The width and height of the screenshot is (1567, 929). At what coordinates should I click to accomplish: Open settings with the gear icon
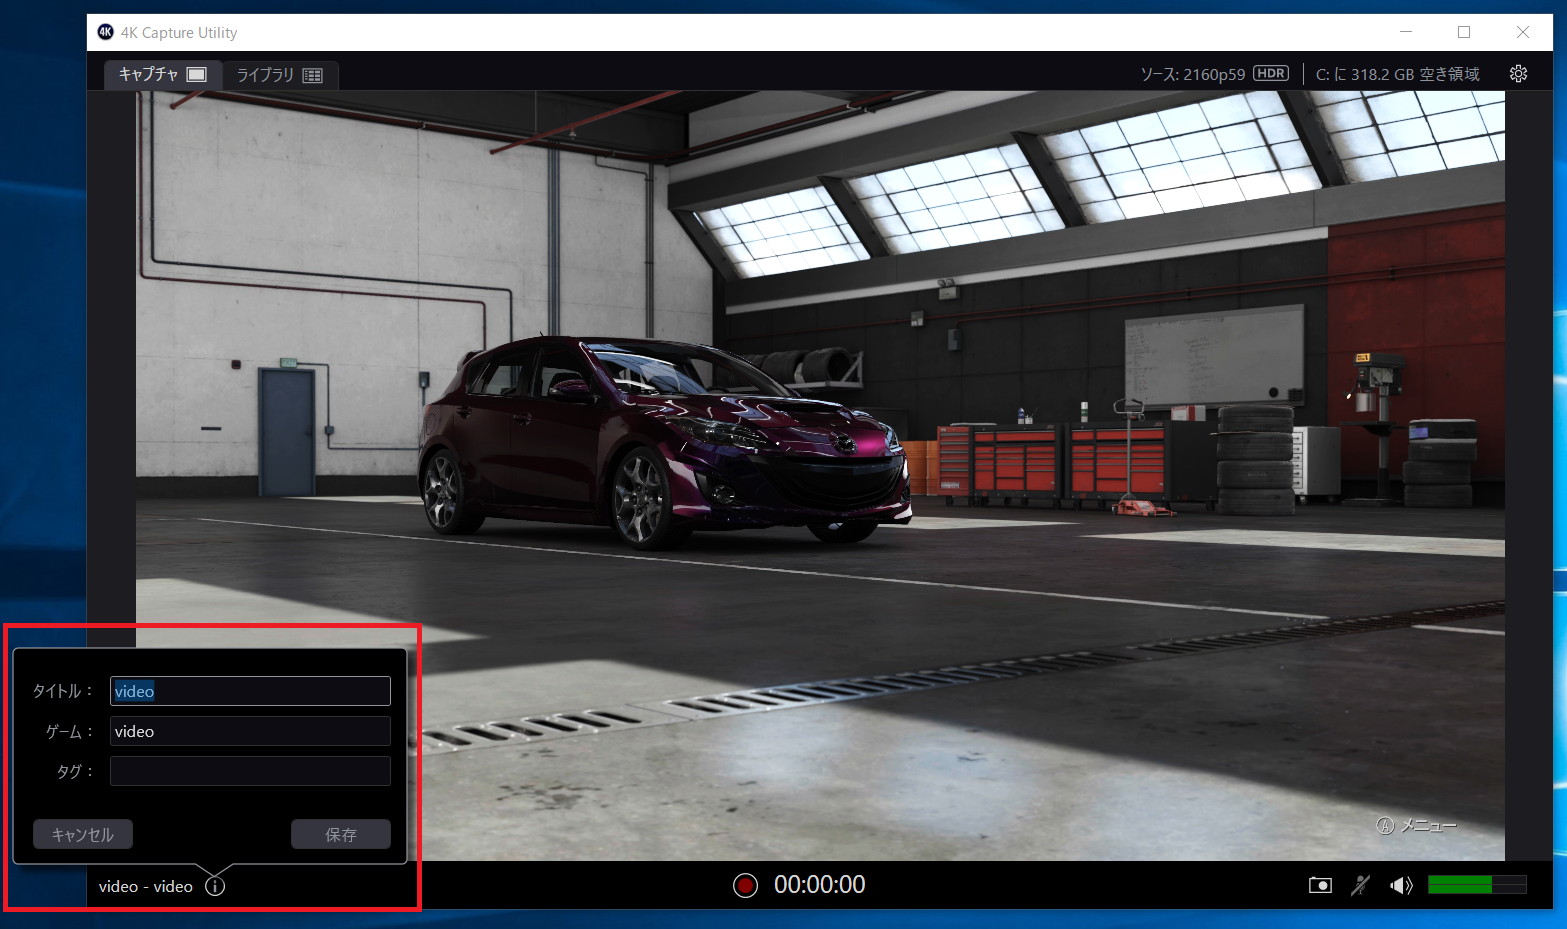(x=1518, y=74)
